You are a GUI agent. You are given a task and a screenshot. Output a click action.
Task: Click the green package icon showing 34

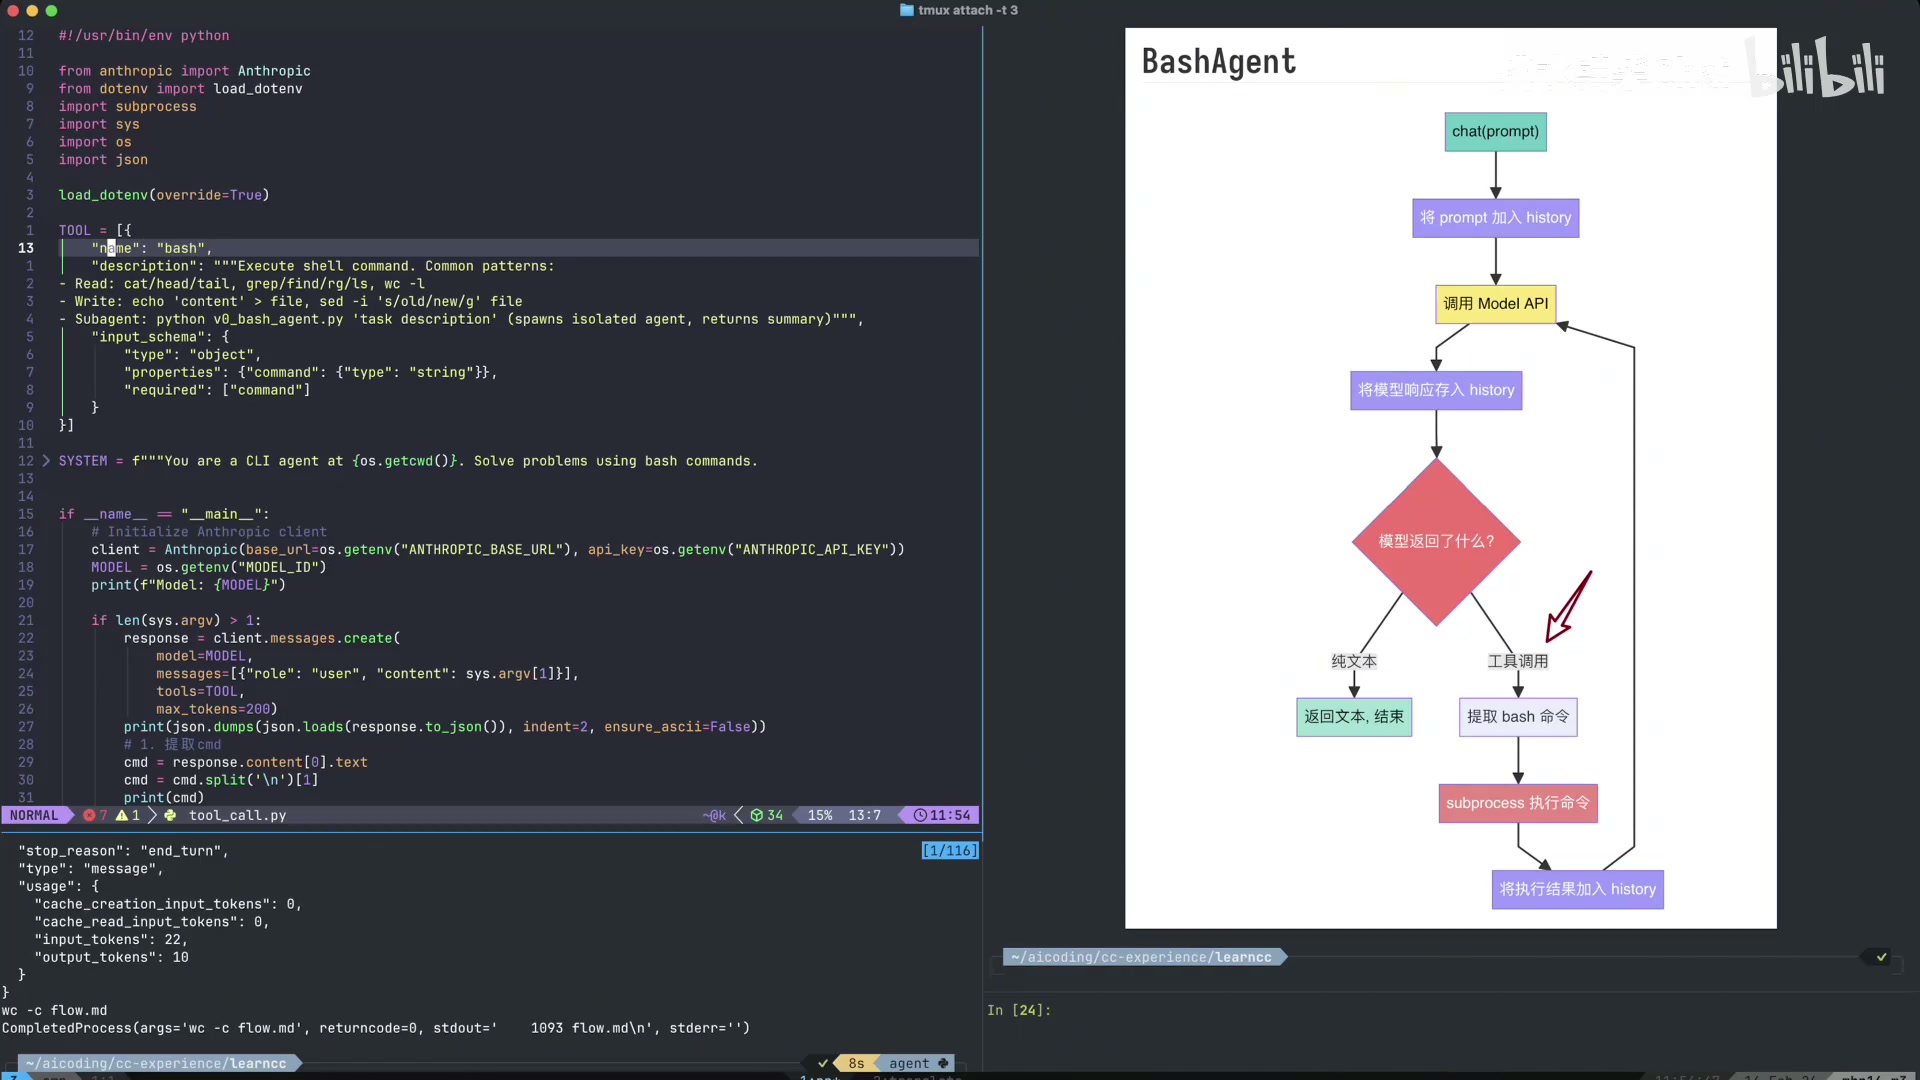point(757,815)
